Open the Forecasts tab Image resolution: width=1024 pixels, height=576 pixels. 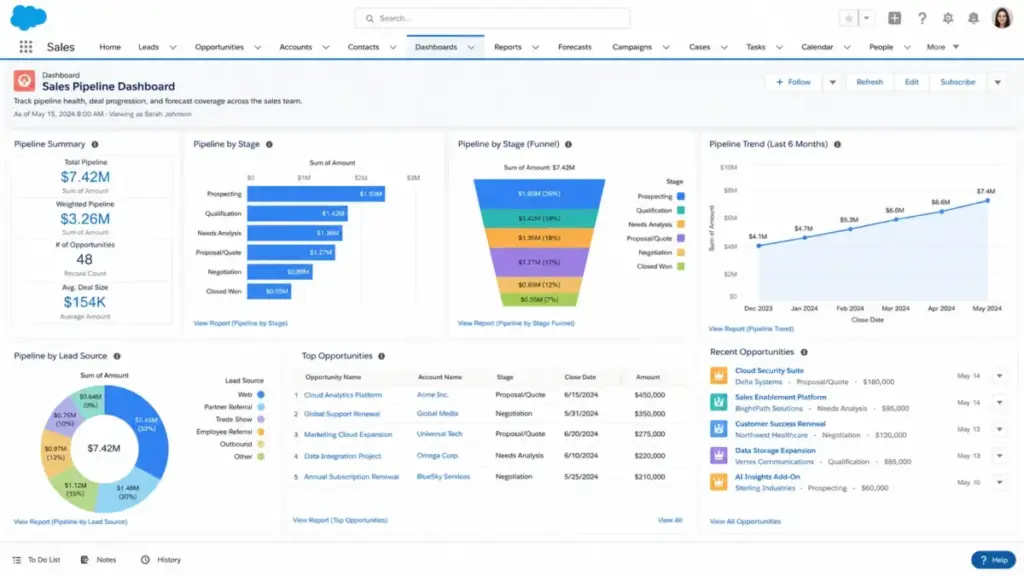tap(575, 47)
